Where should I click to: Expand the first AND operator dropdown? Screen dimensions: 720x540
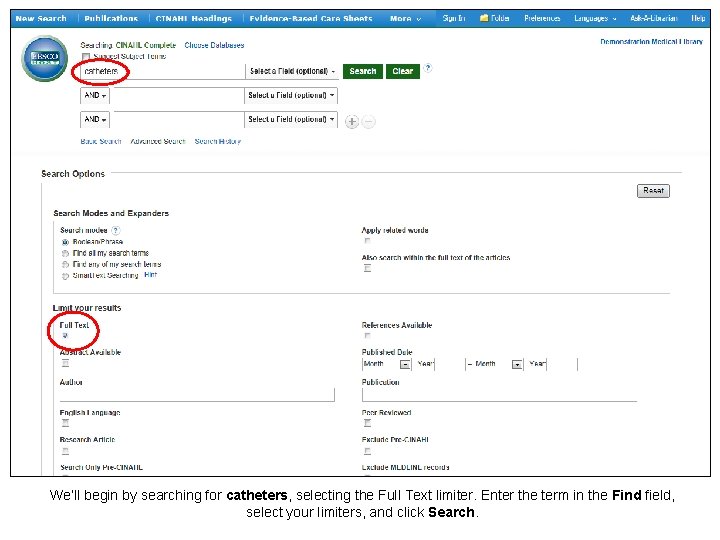[96, 96]
